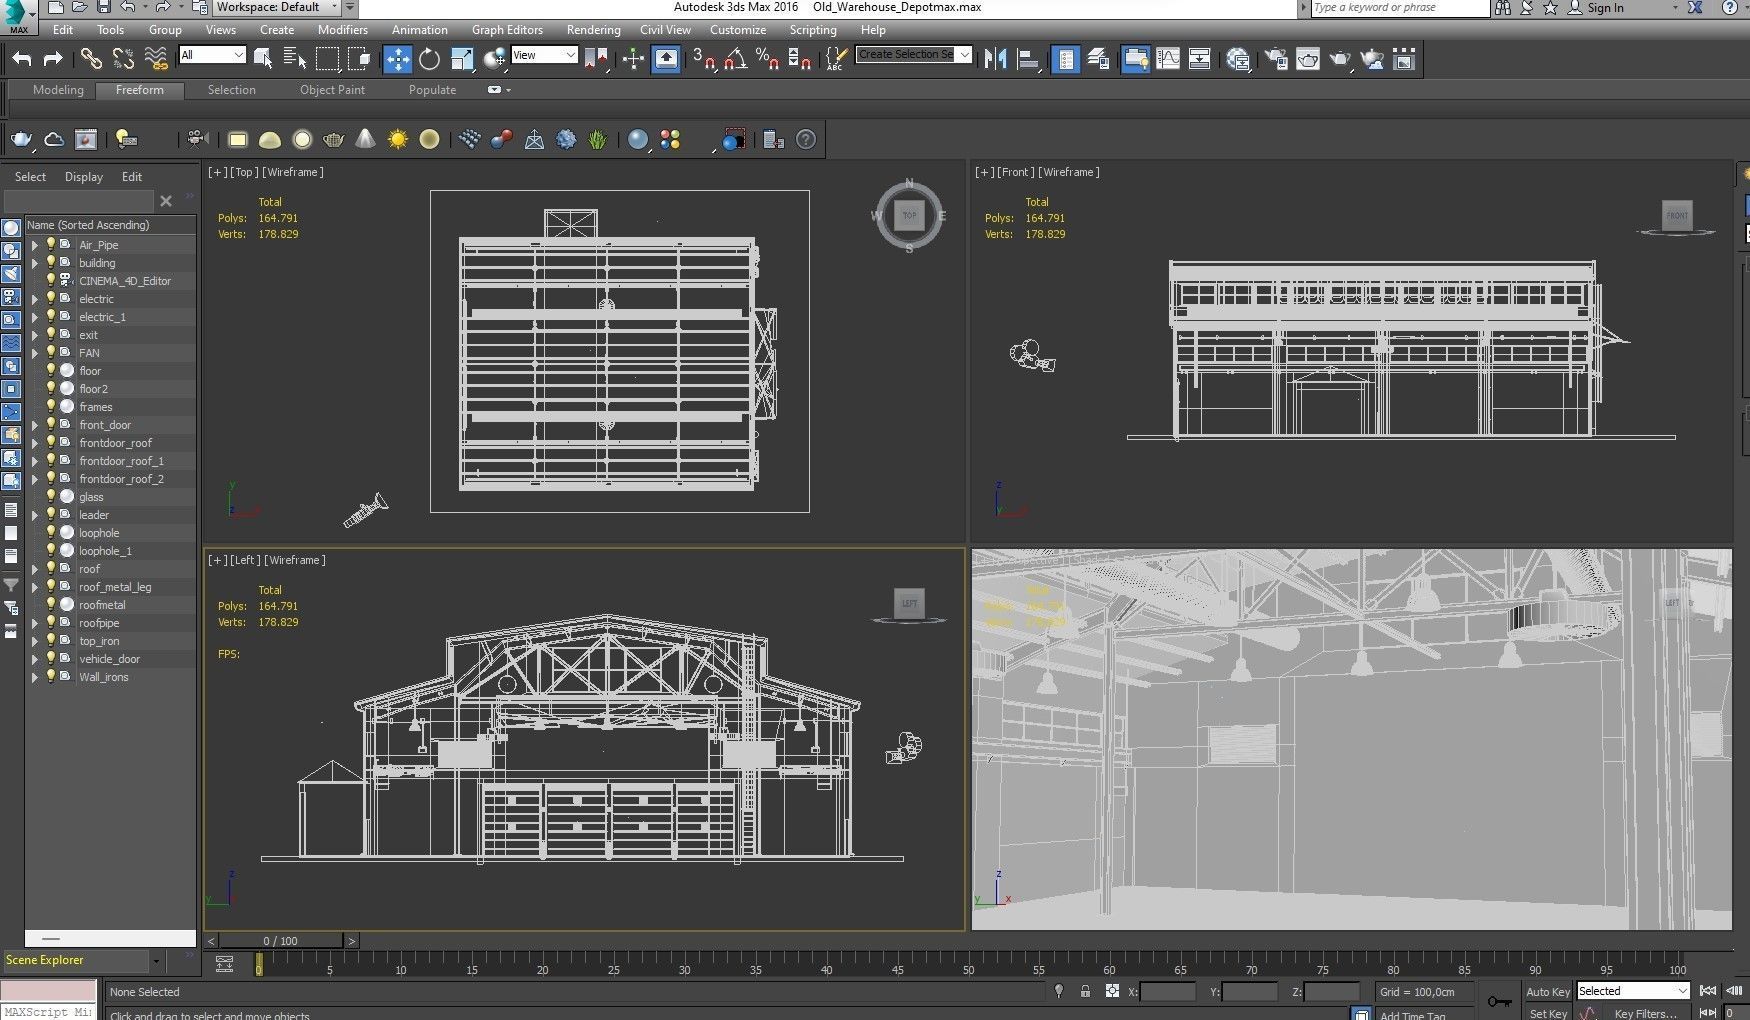Open the Select by Name list tool

click(295, 59)
